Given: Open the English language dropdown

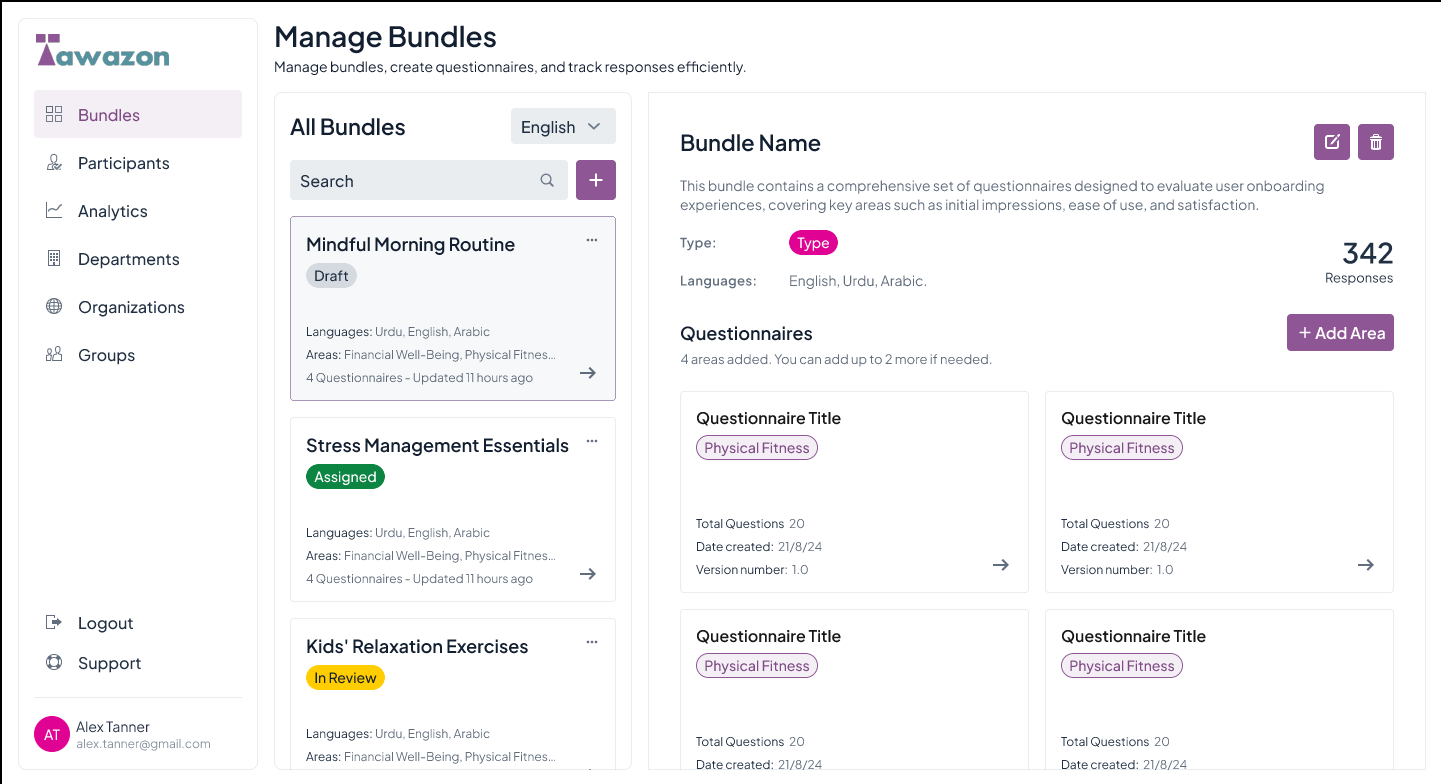Looking at the screenshot, I should (x=562, y=127).
